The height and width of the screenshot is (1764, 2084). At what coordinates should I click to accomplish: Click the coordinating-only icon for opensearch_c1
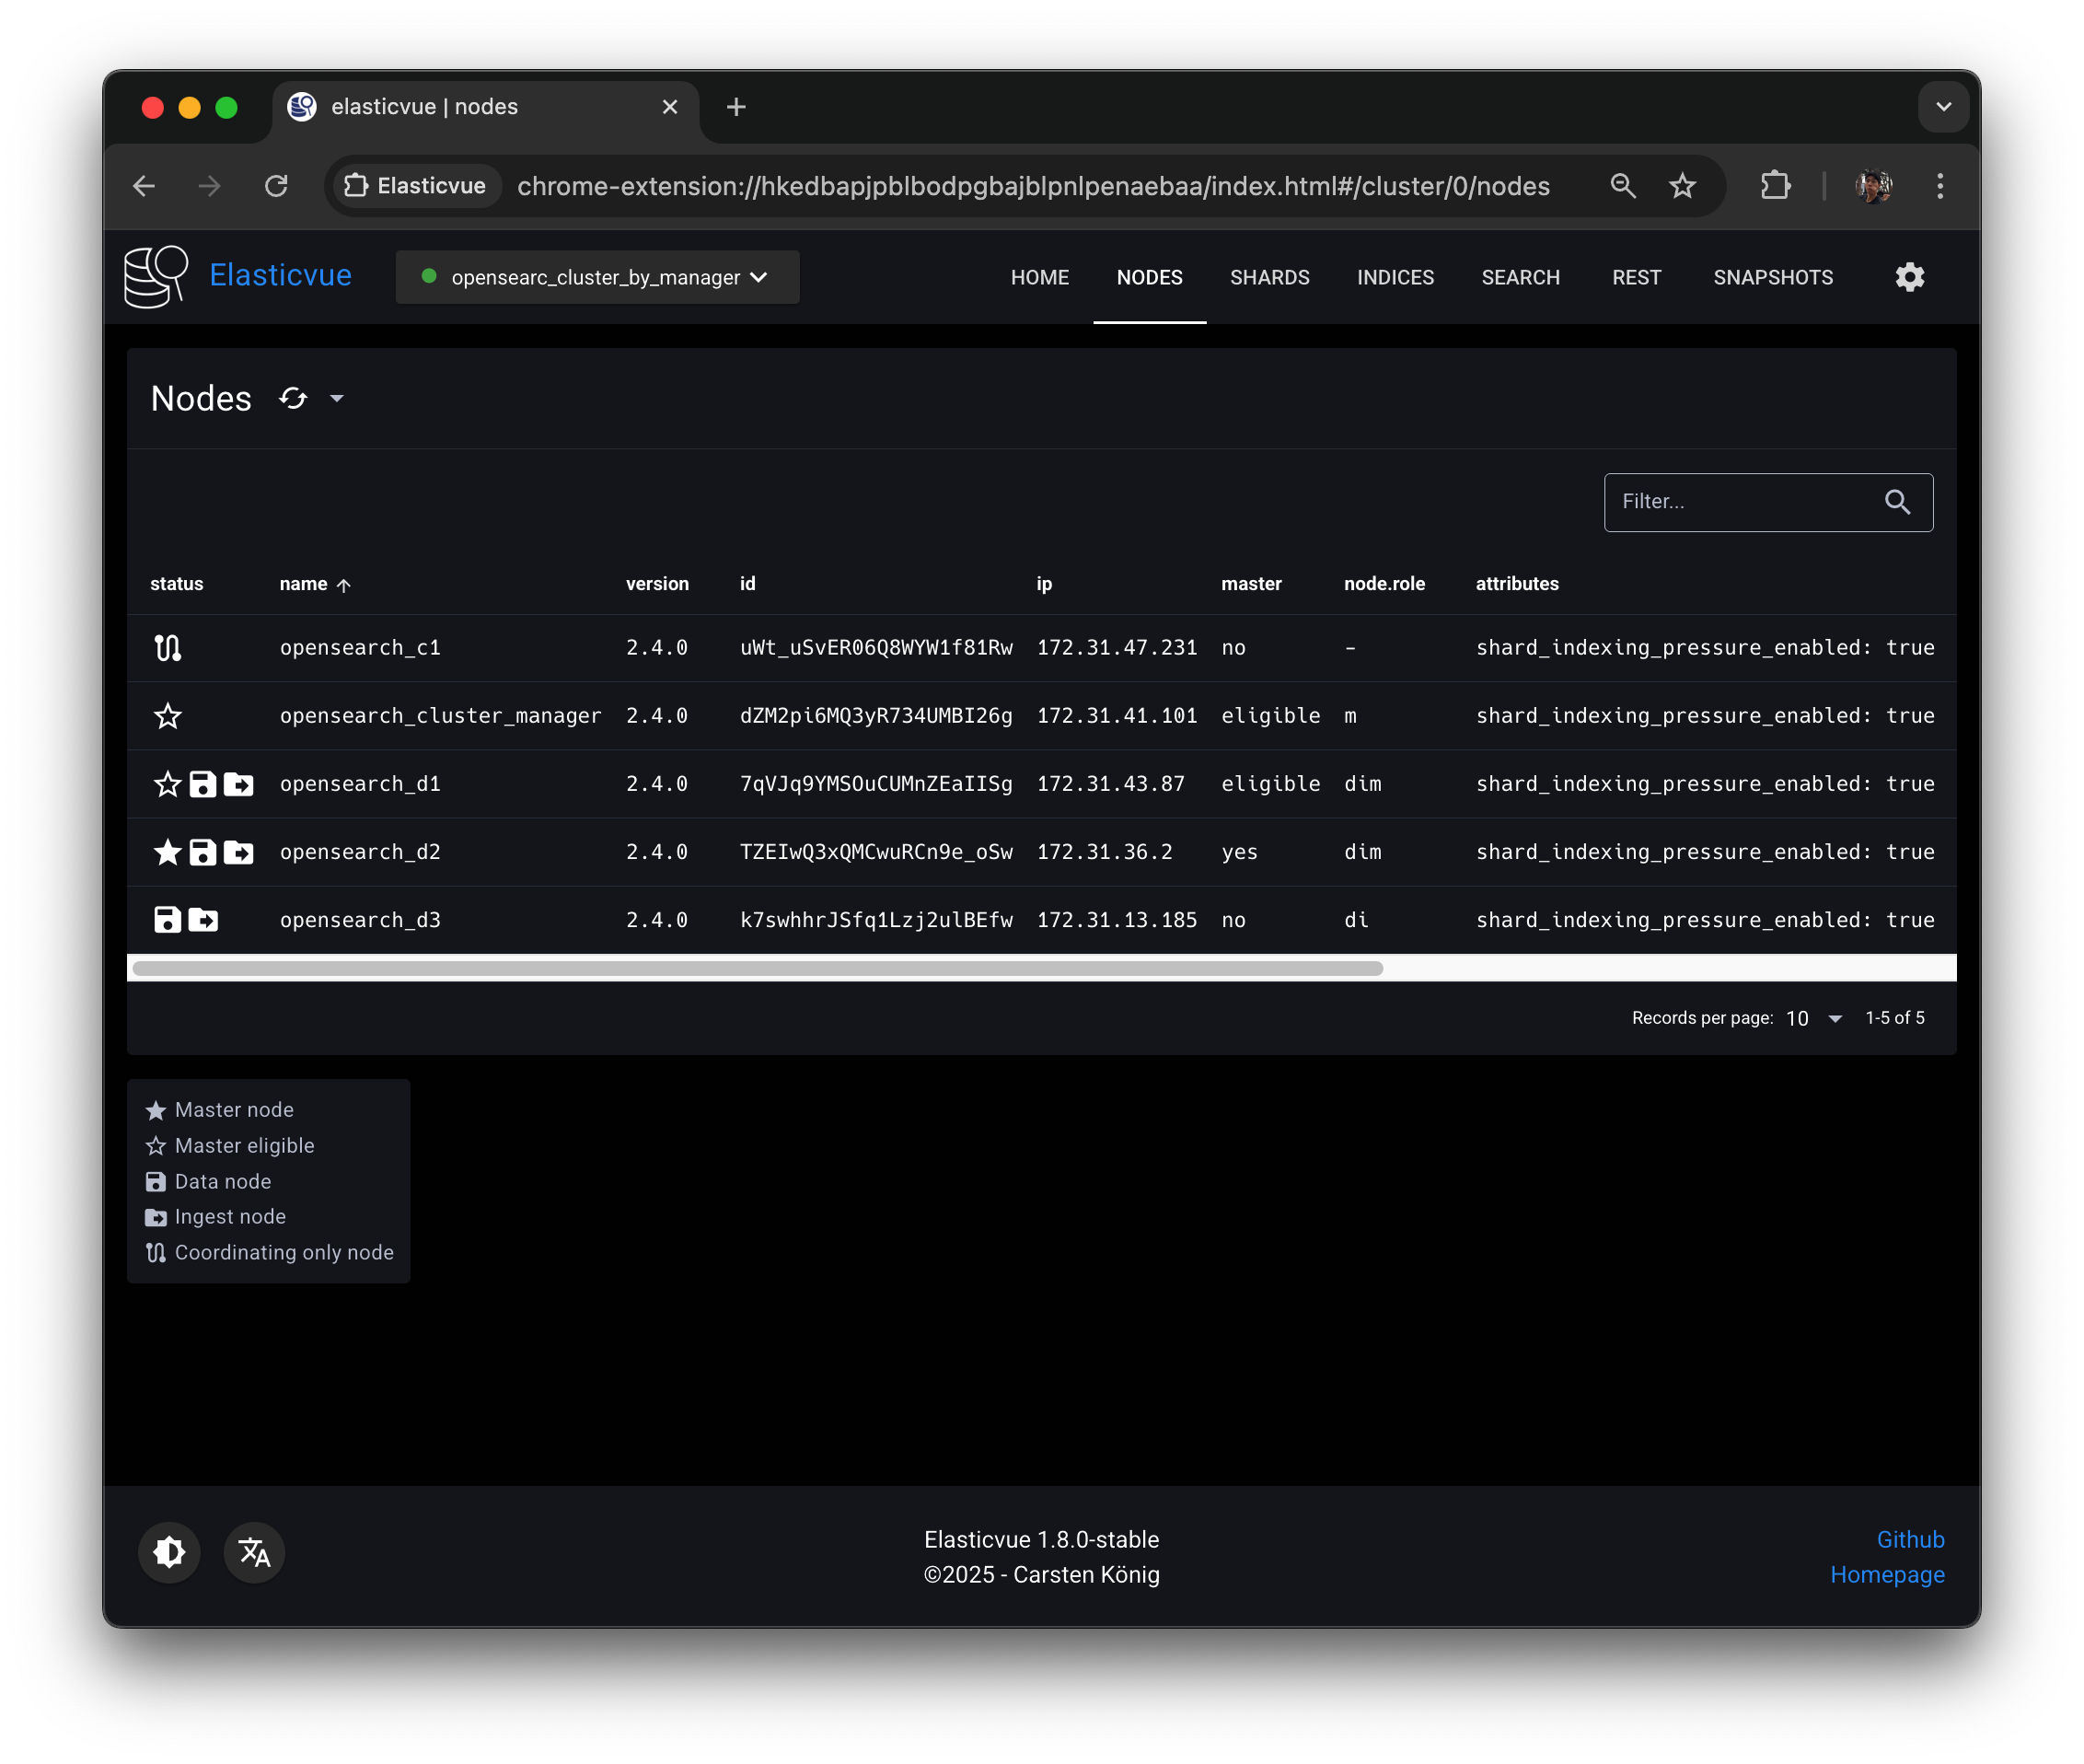[168, 648]
